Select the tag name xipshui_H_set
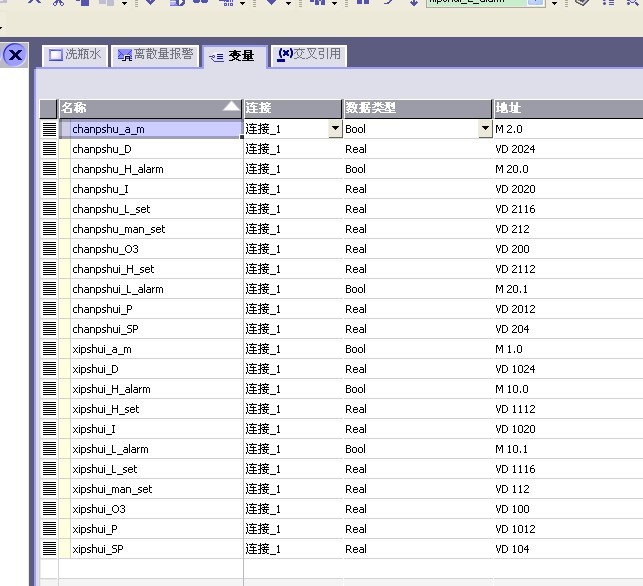 (x=106, y=409)
